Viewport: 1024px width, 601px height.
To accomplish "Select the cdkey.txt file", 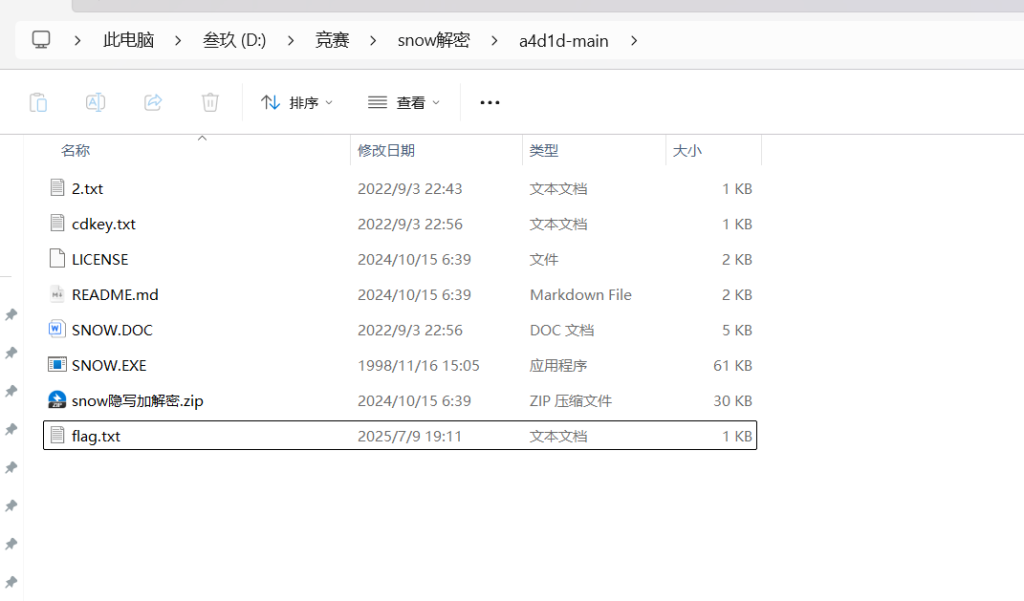I will pyautogui.click(x=103, y=224).
